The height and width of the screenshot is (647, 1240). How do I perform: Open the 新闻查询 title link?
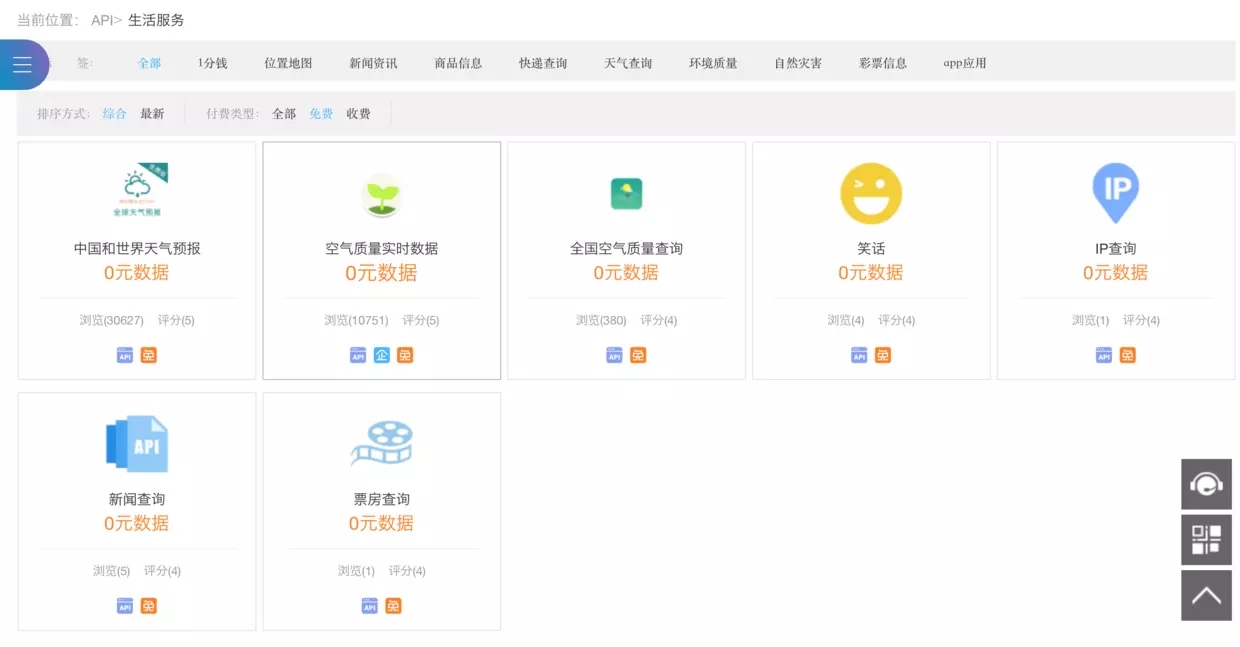tap(137, 500)
